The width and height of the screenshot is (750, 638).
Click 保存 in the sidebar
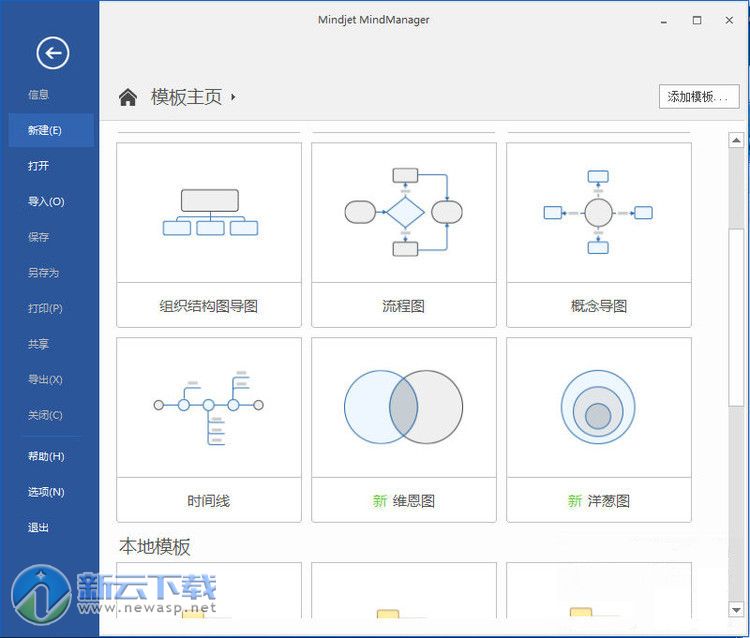tap(38, 237)
